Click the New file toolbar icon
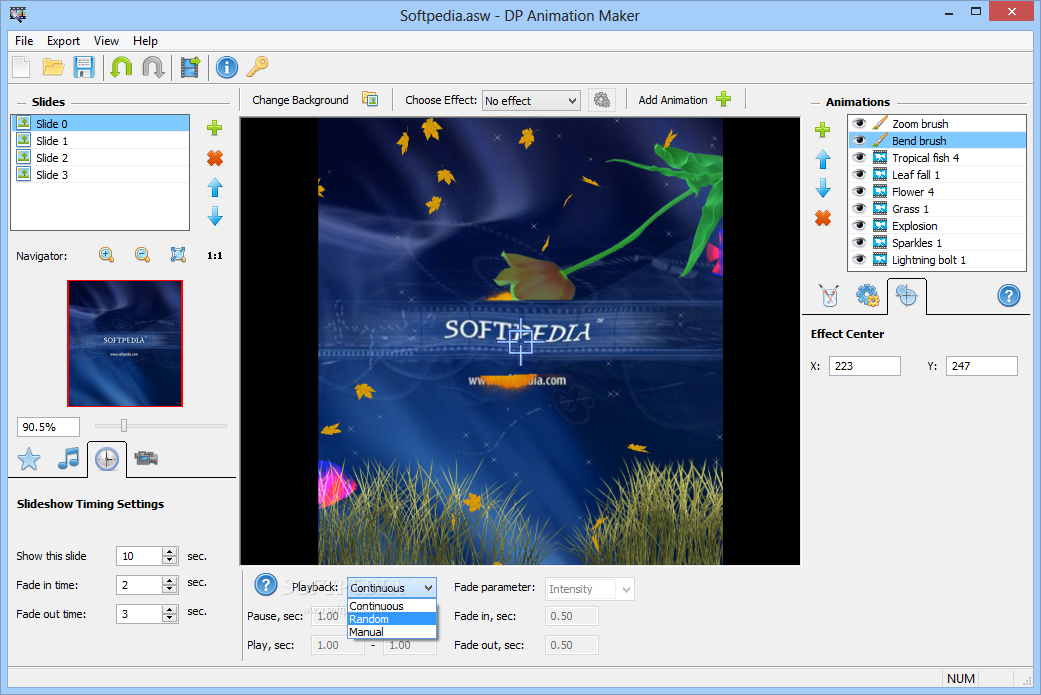1041x695 pixels. (22, 67)
